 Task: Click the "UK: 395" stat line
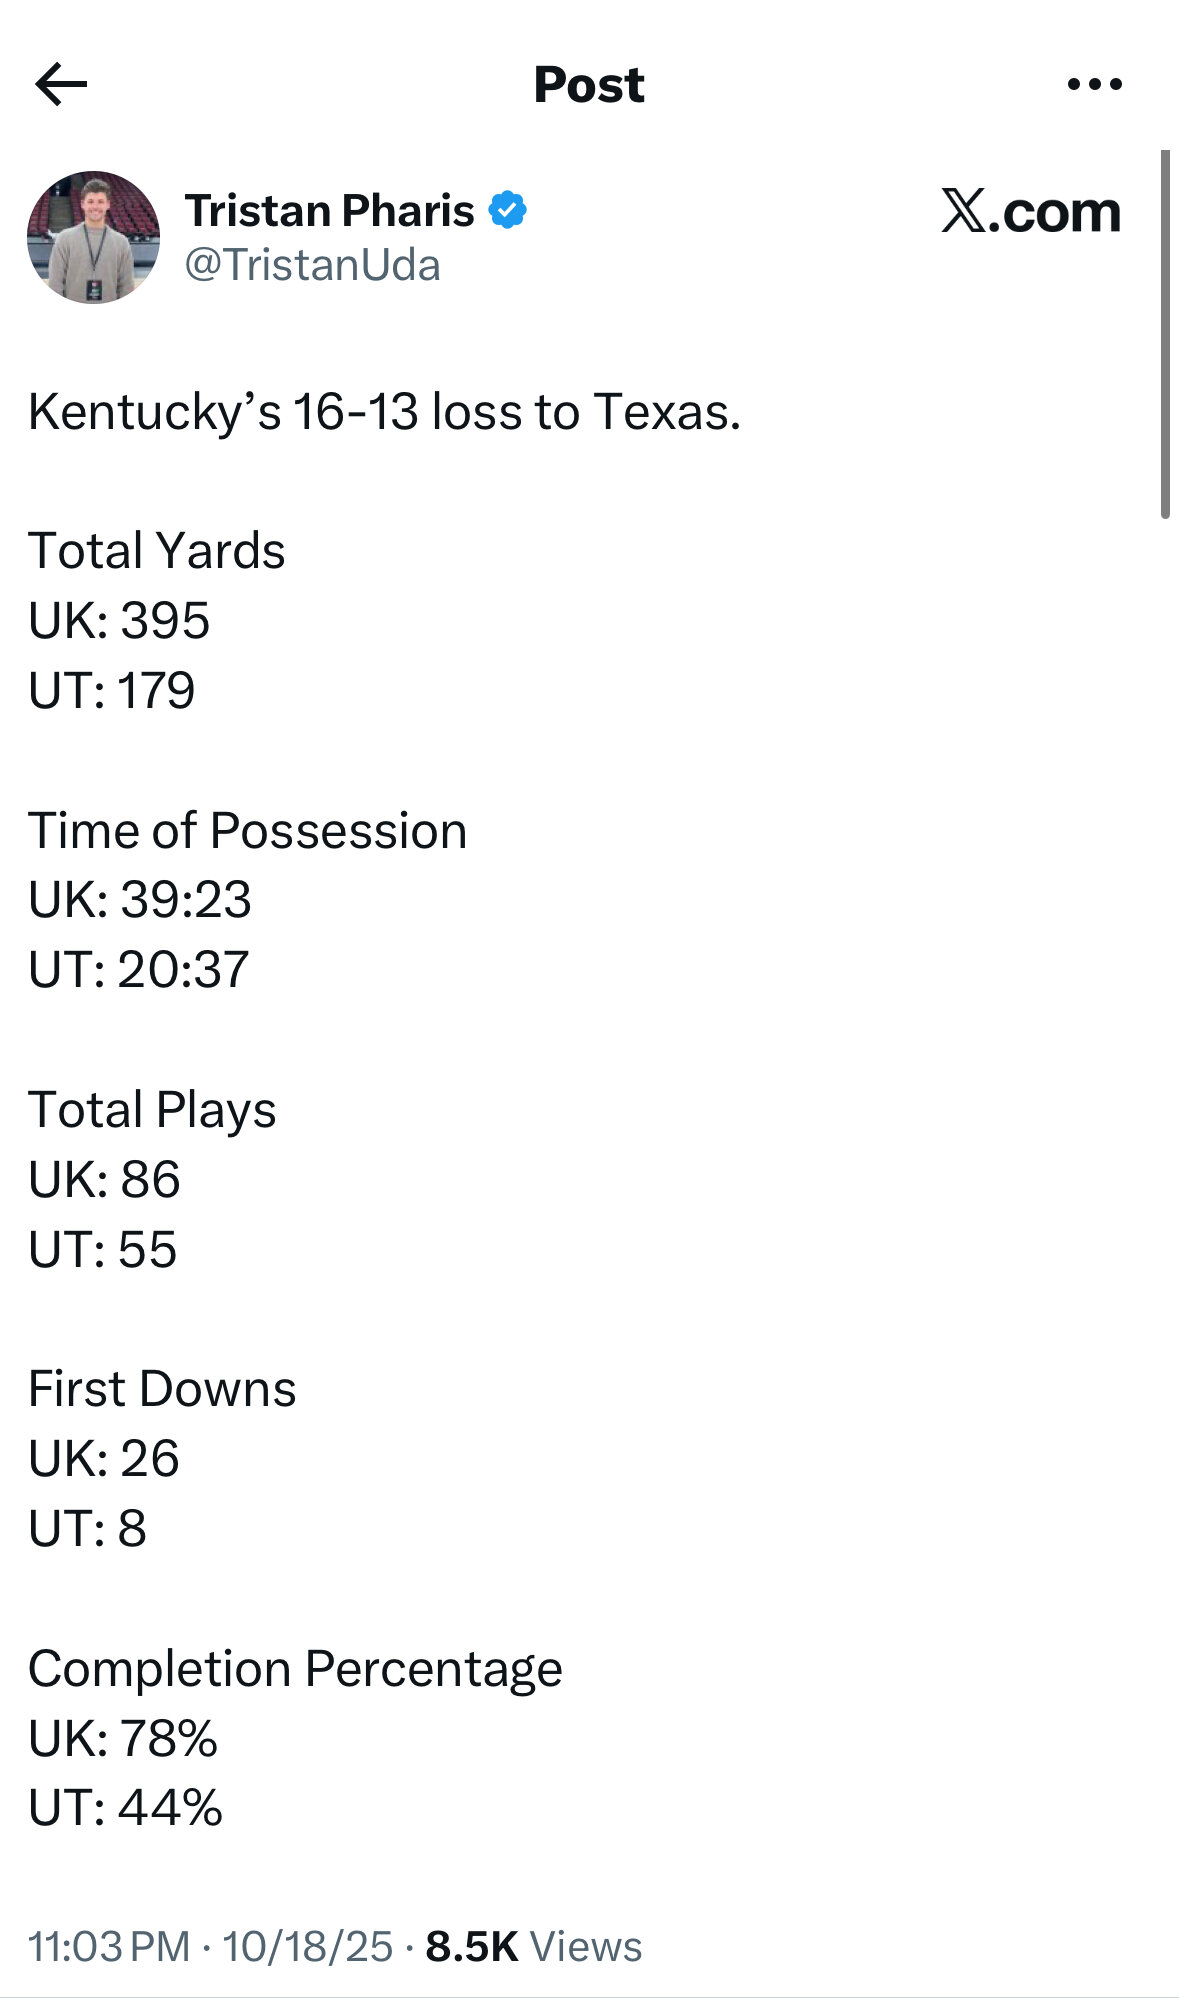119,620
